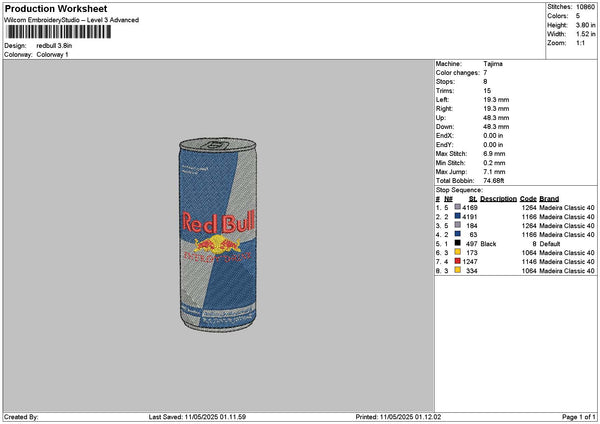
Task: Click the St. column header
Action: pos(473,199)
